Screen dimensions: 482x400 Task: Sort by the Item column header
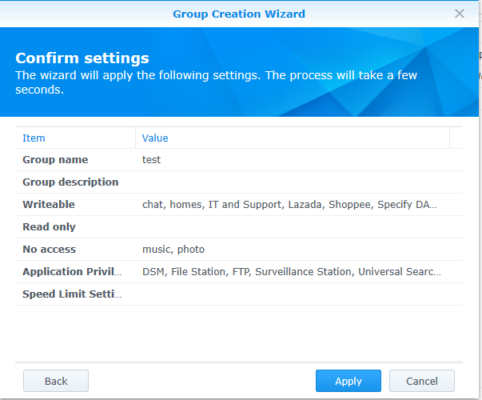click(x=75, y=138)
